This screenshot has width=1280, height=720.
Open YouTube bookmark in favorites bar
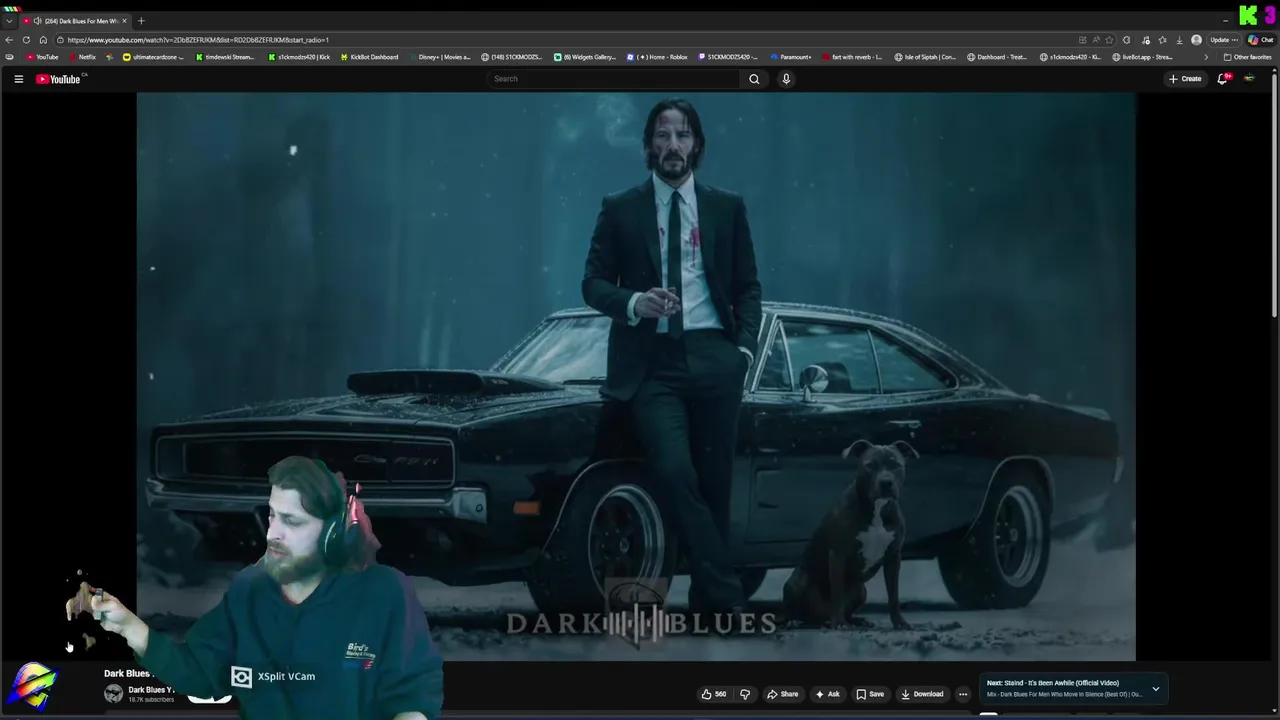point(42,57)
